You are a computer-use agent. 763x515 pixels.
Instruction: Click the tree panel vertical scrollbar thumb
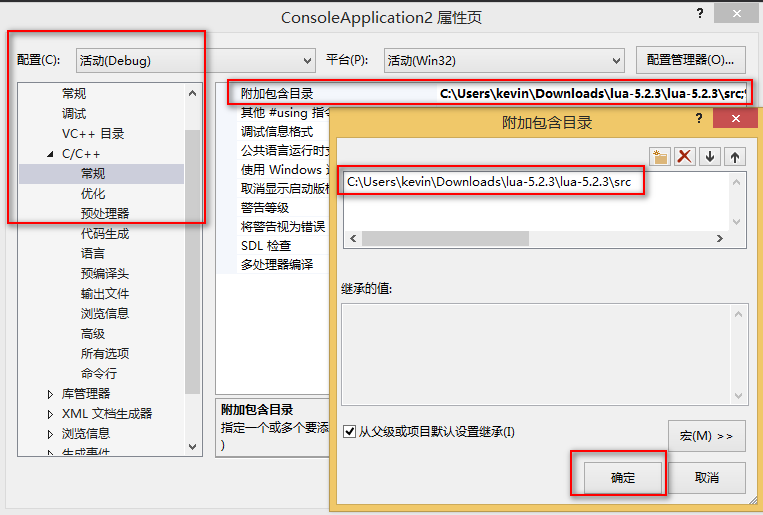click(193, 262)
